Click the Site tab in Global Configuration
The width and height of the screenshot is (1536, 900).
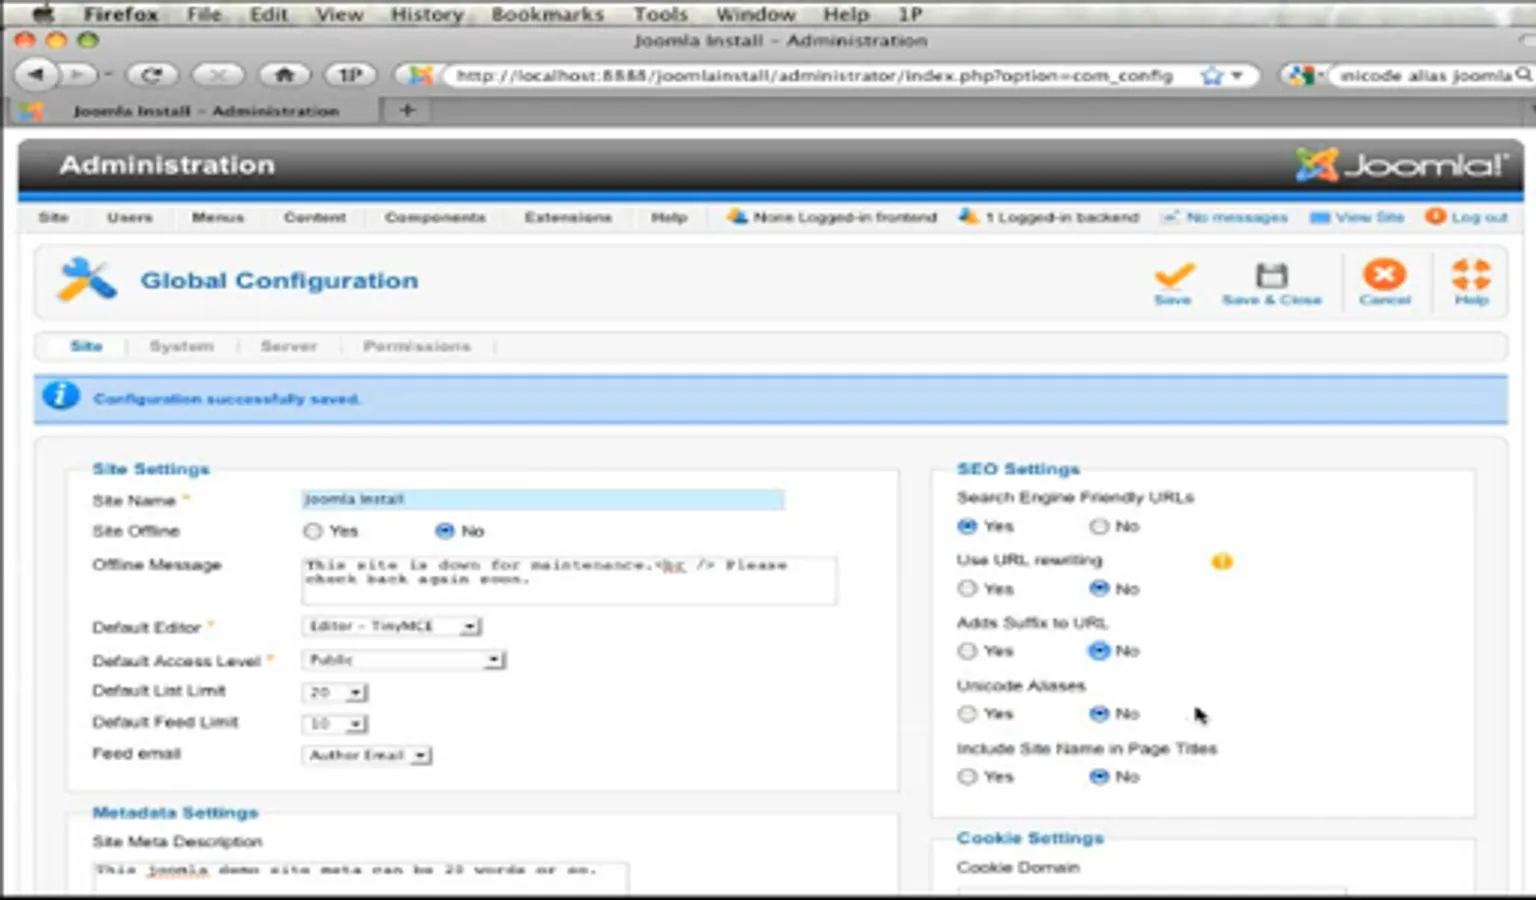click(x=86, y=346)
